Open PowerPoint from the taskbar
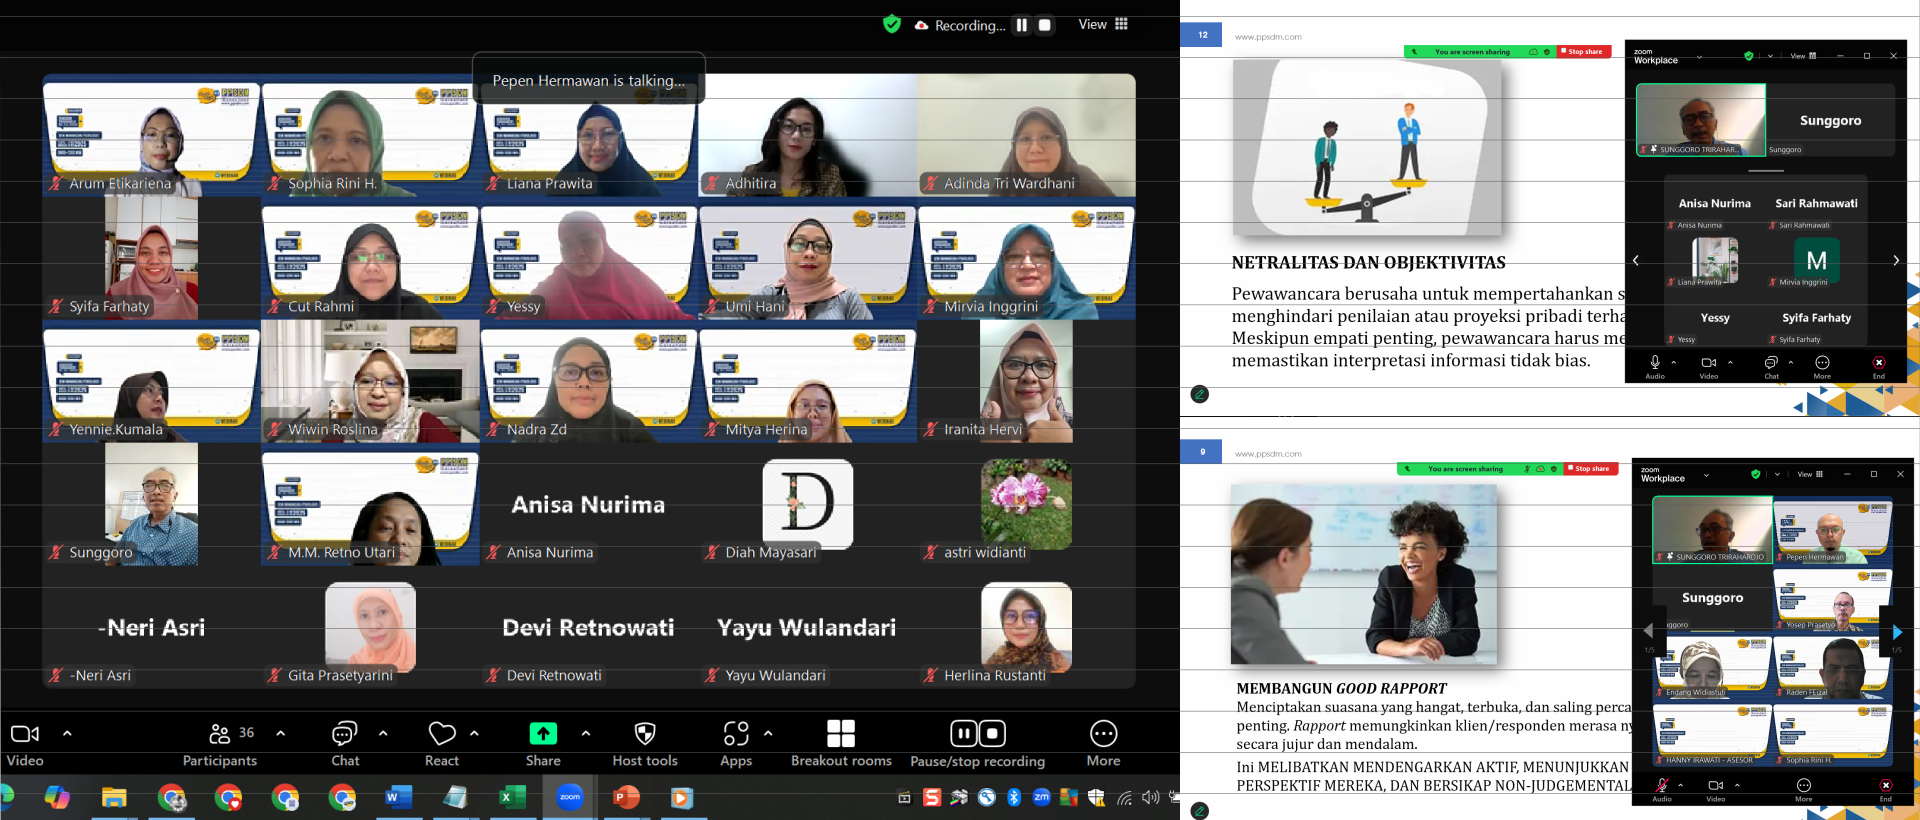This screenshot has width=1920, height=820. click(x=626, y=797)
